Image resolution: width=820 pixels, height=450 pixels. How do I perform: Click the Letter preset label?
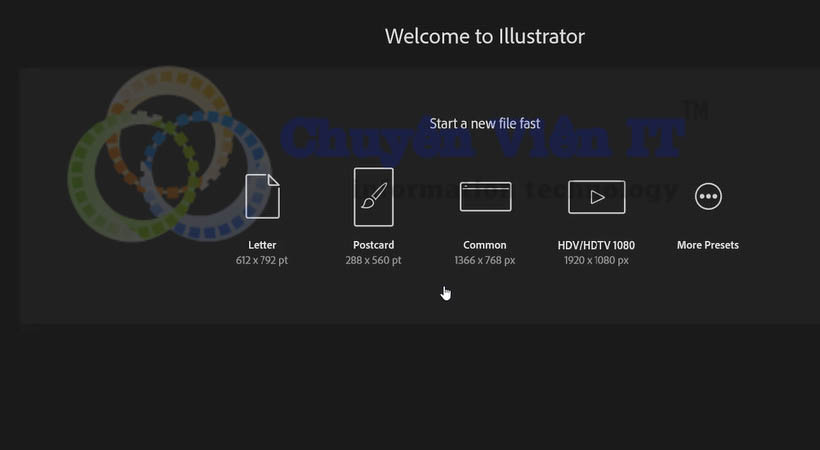[262, 245]
